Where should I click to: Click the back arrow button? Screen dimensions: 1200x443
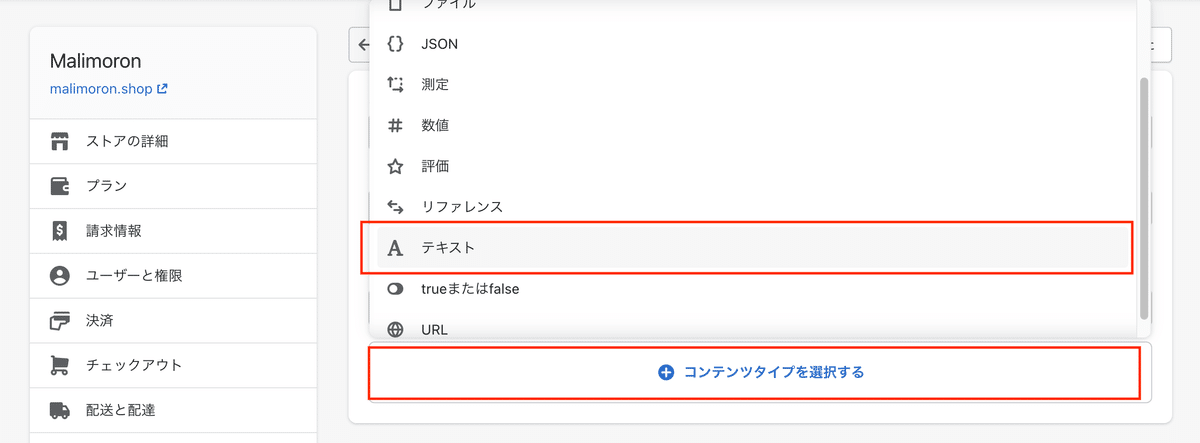(359, 44)
